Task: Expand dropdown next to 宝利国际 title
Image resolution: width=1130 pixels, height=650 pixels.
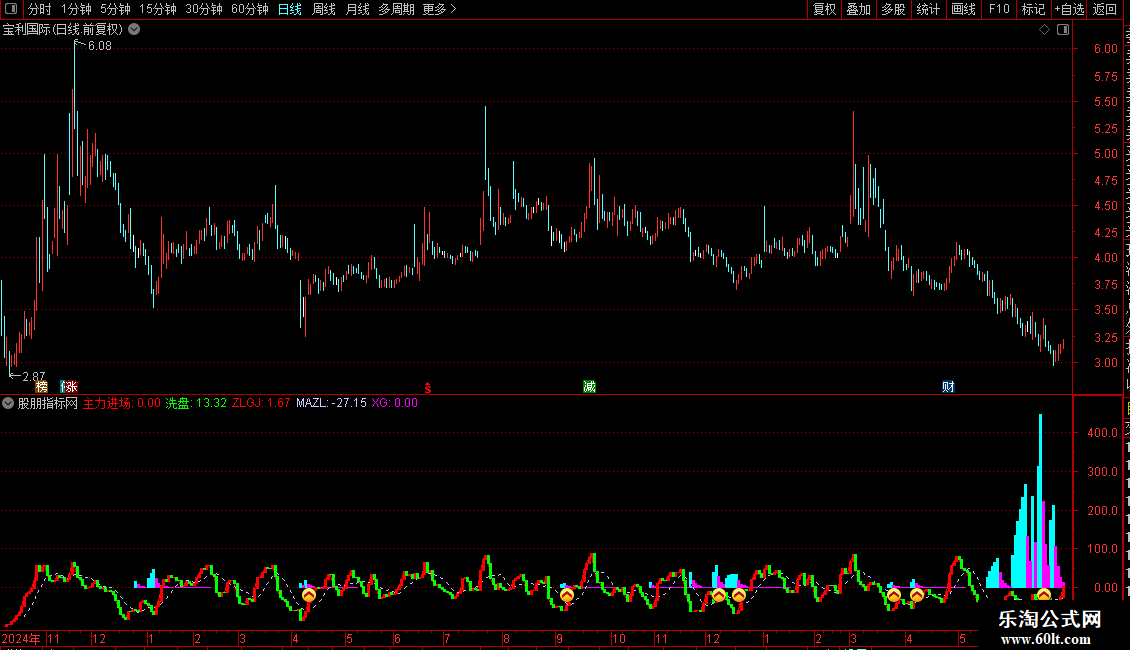Action: pos(134,30)
